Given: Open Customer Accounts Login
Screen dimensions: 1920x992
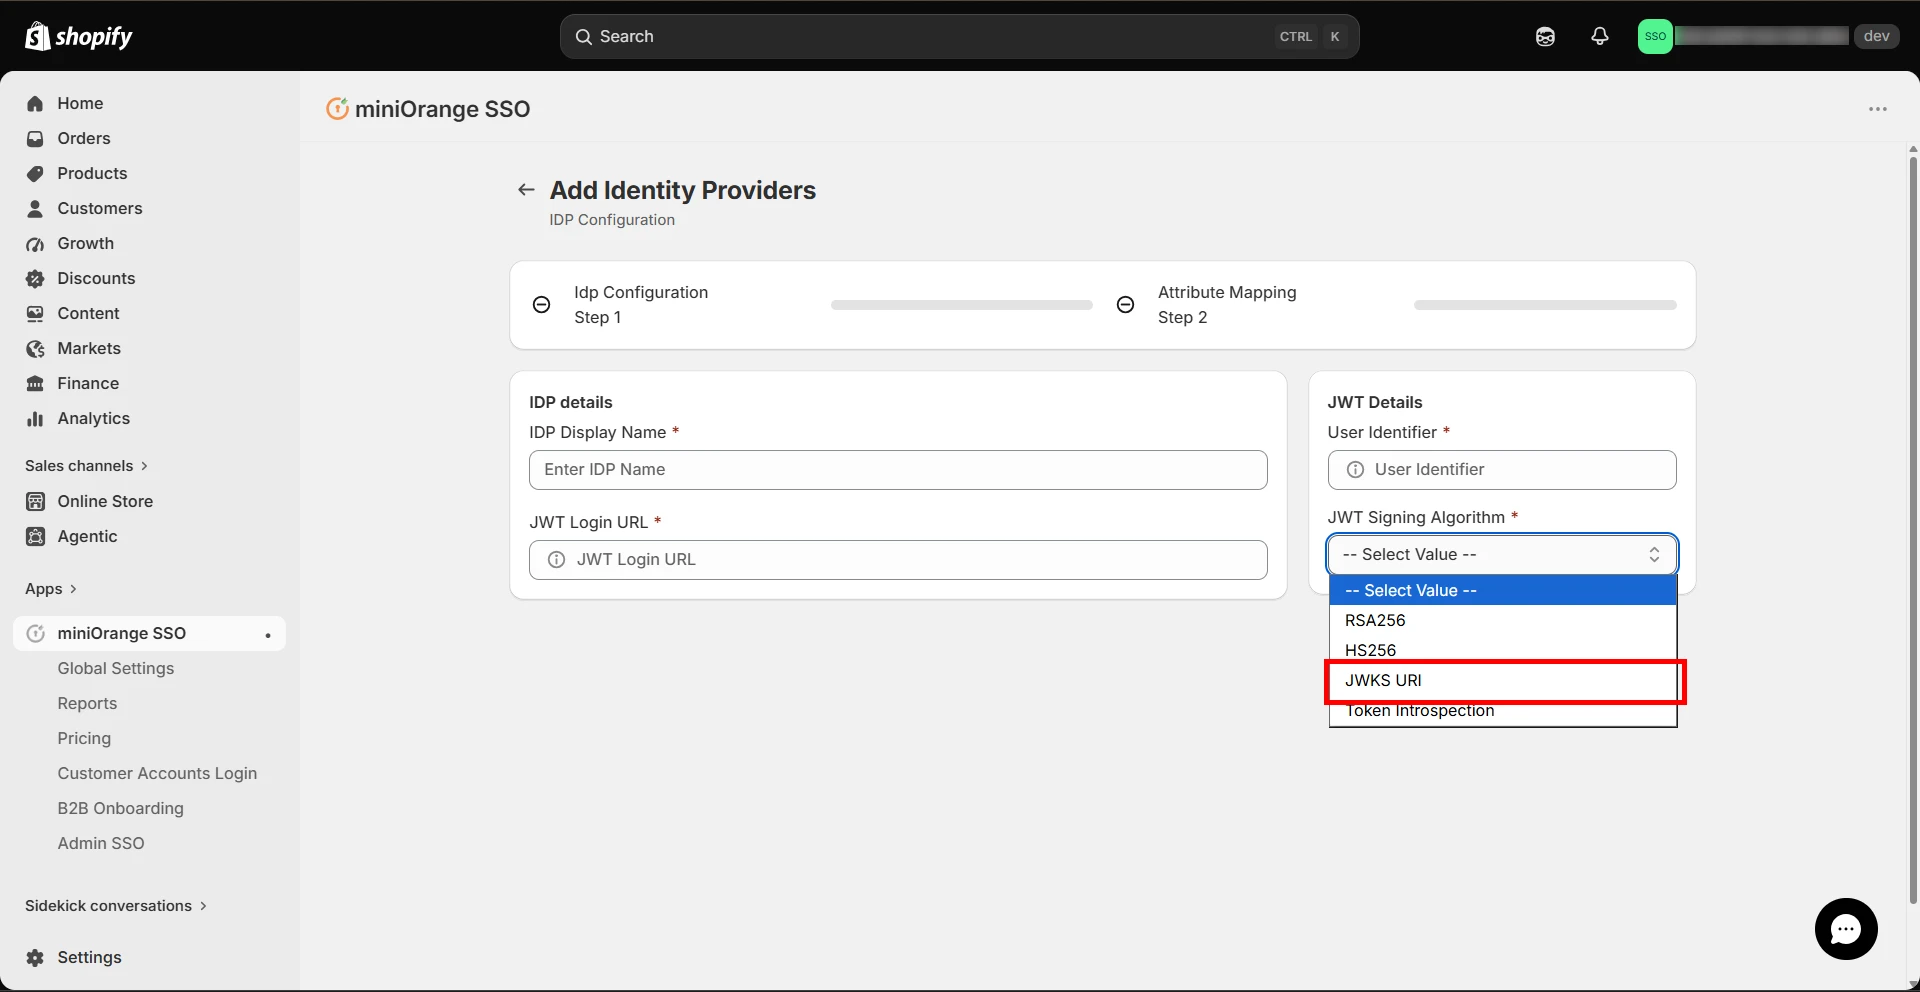Looking at the screenshot, I should [157, 773].
